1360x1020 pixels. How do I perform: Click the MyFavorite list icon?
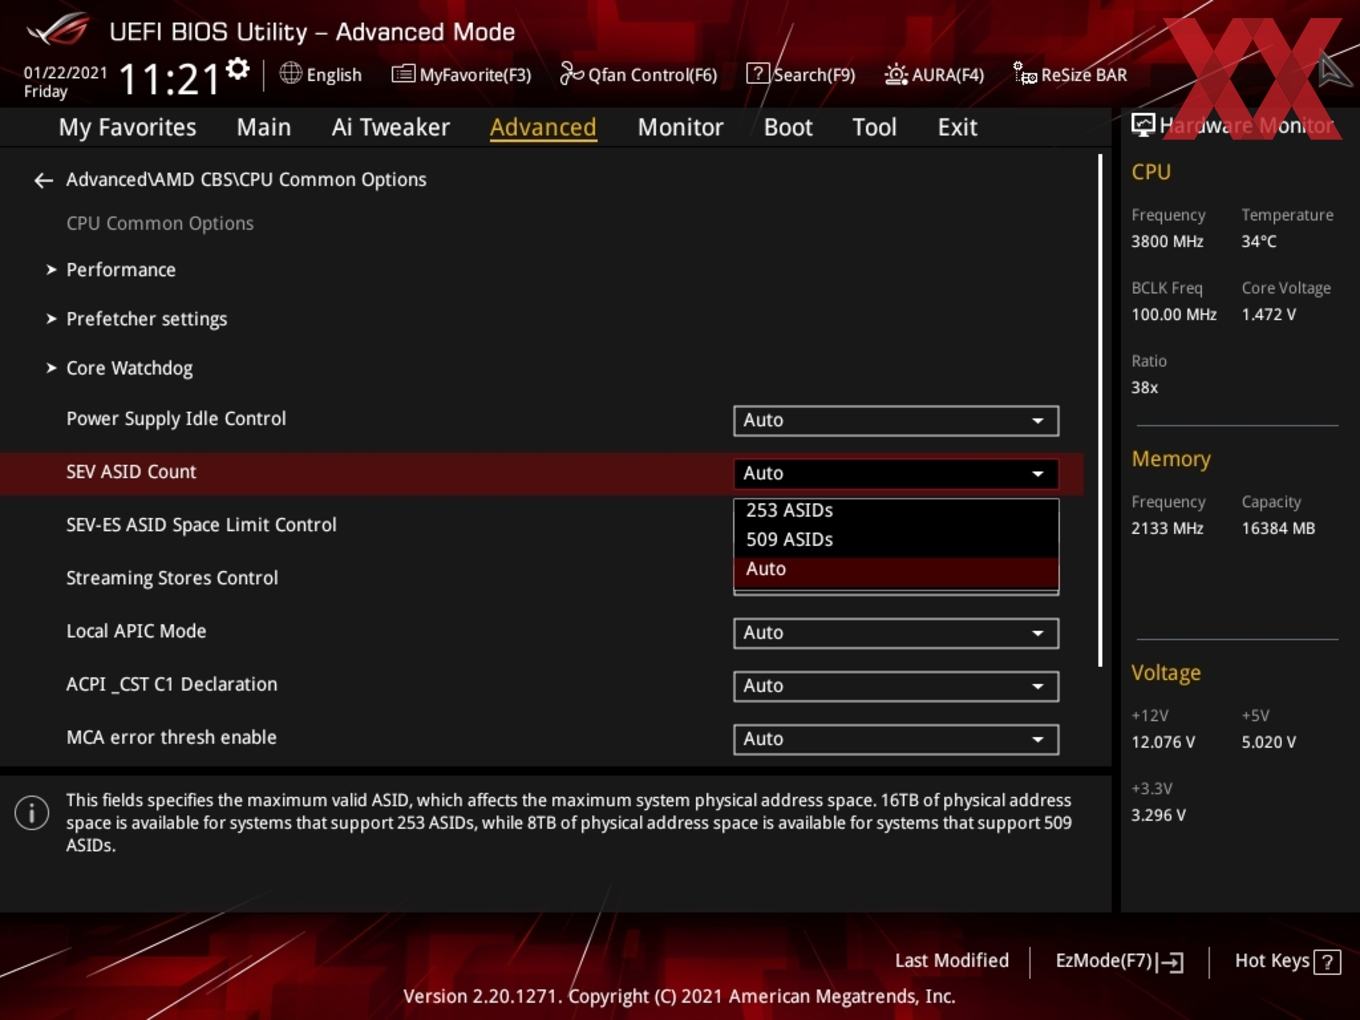pos(402,74)
